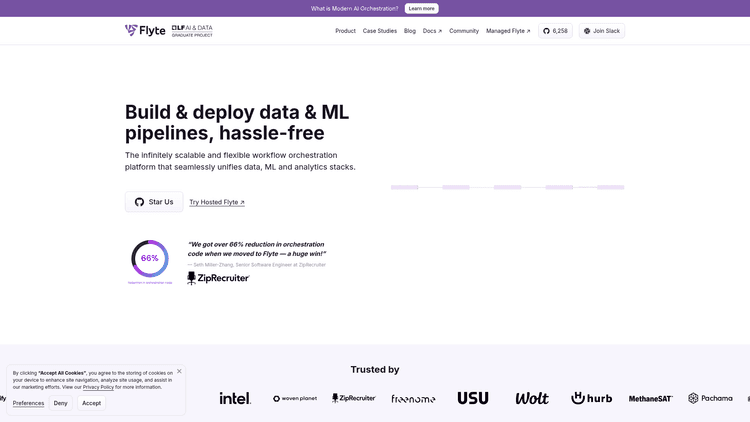Click the 'Build & deploy data & ML pipelines' headline
Screen dimensions: 750x422
click(237, 122)
